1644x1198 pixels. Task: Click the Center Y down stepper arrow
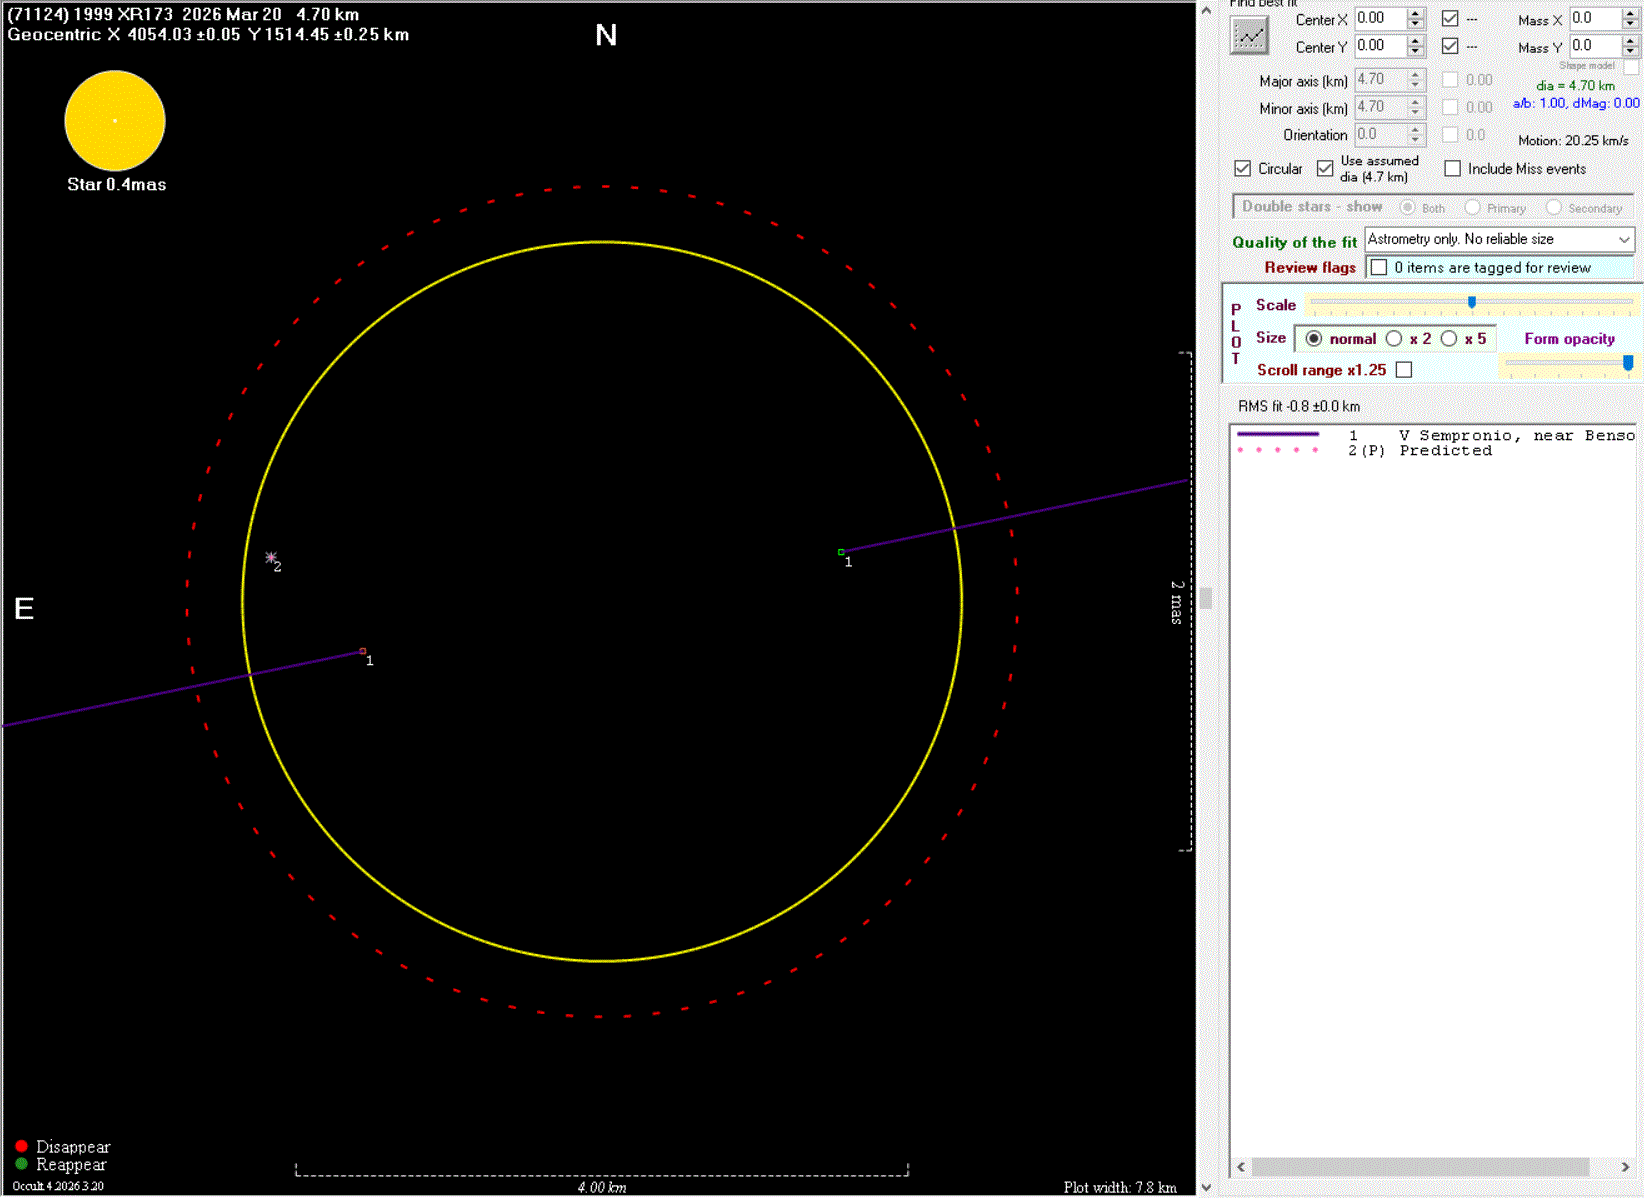click(1415, 51)
